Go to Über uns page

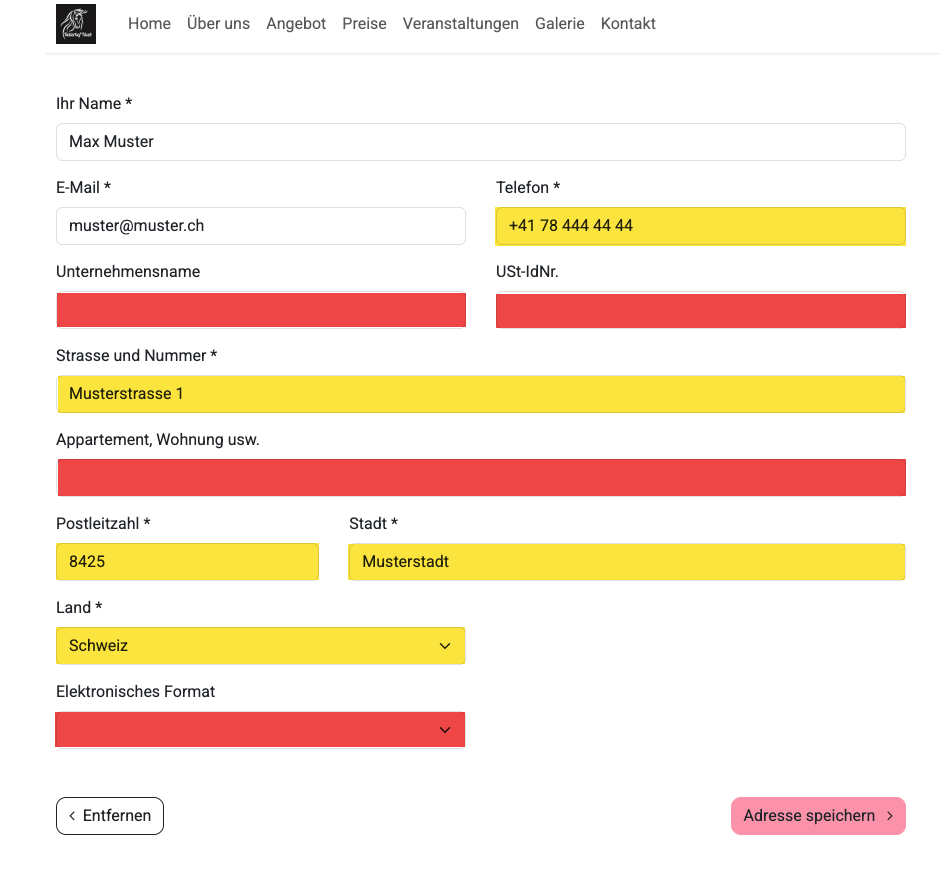coord(218,24)
